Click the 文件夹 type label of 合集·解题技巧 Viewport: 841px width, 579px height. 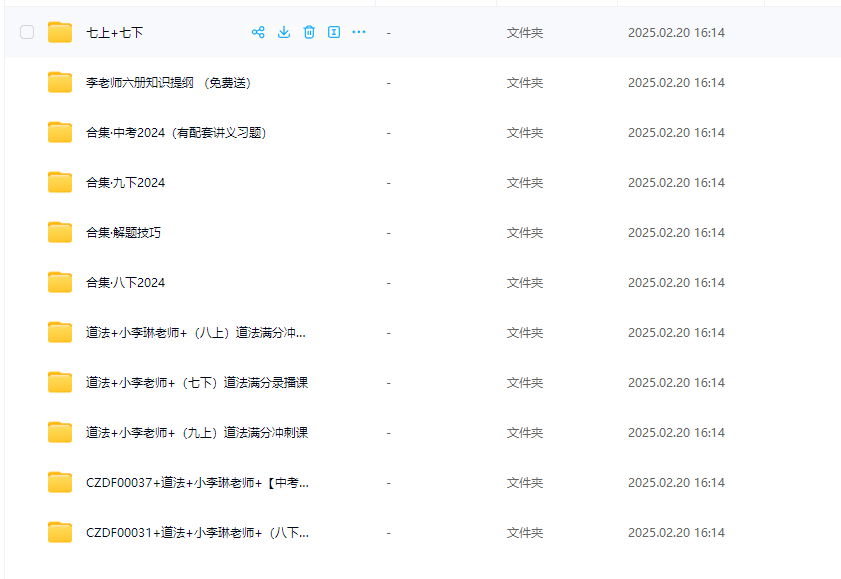pos(524,232)
